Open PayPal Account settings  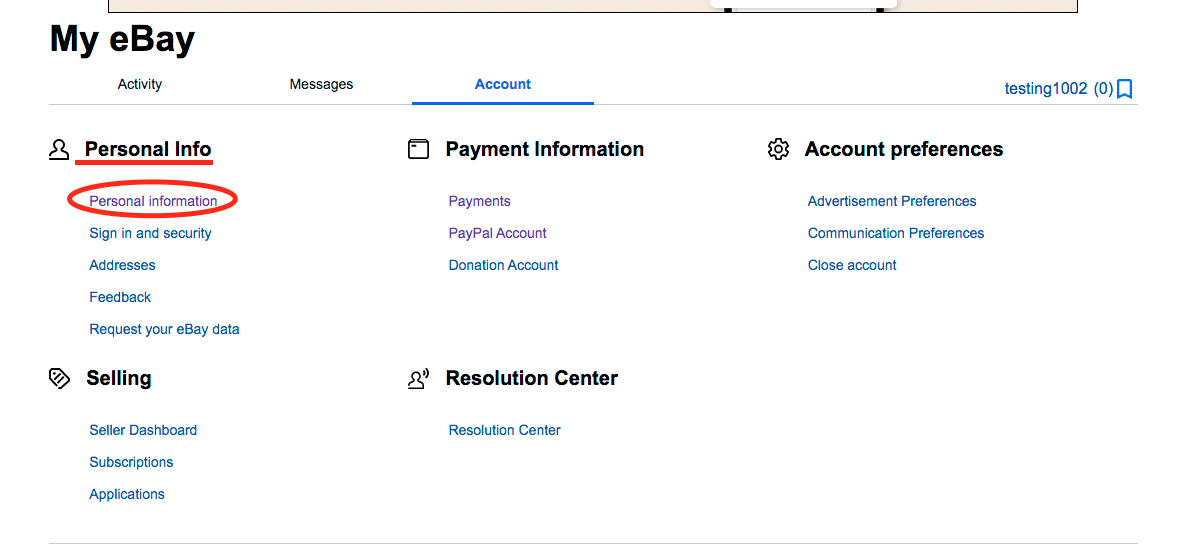[x=497, y=233]
